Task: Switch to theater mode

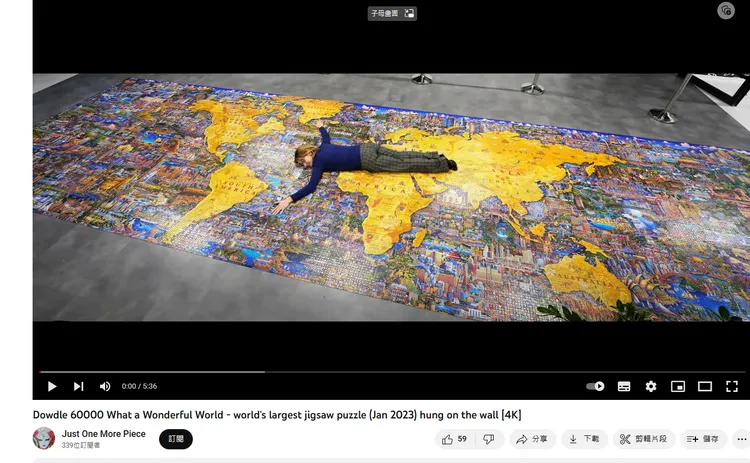Action: [705, 386]
